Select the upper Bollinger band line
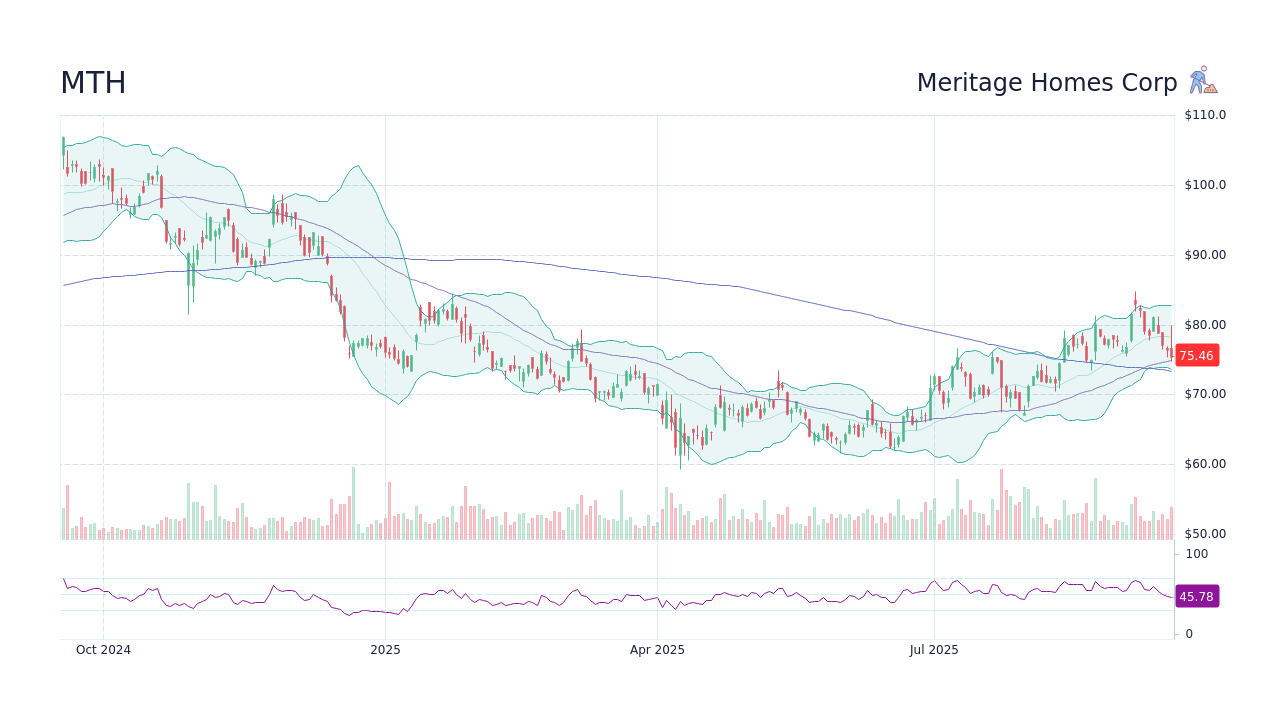The image size is (1280, 720). (357, 165)
